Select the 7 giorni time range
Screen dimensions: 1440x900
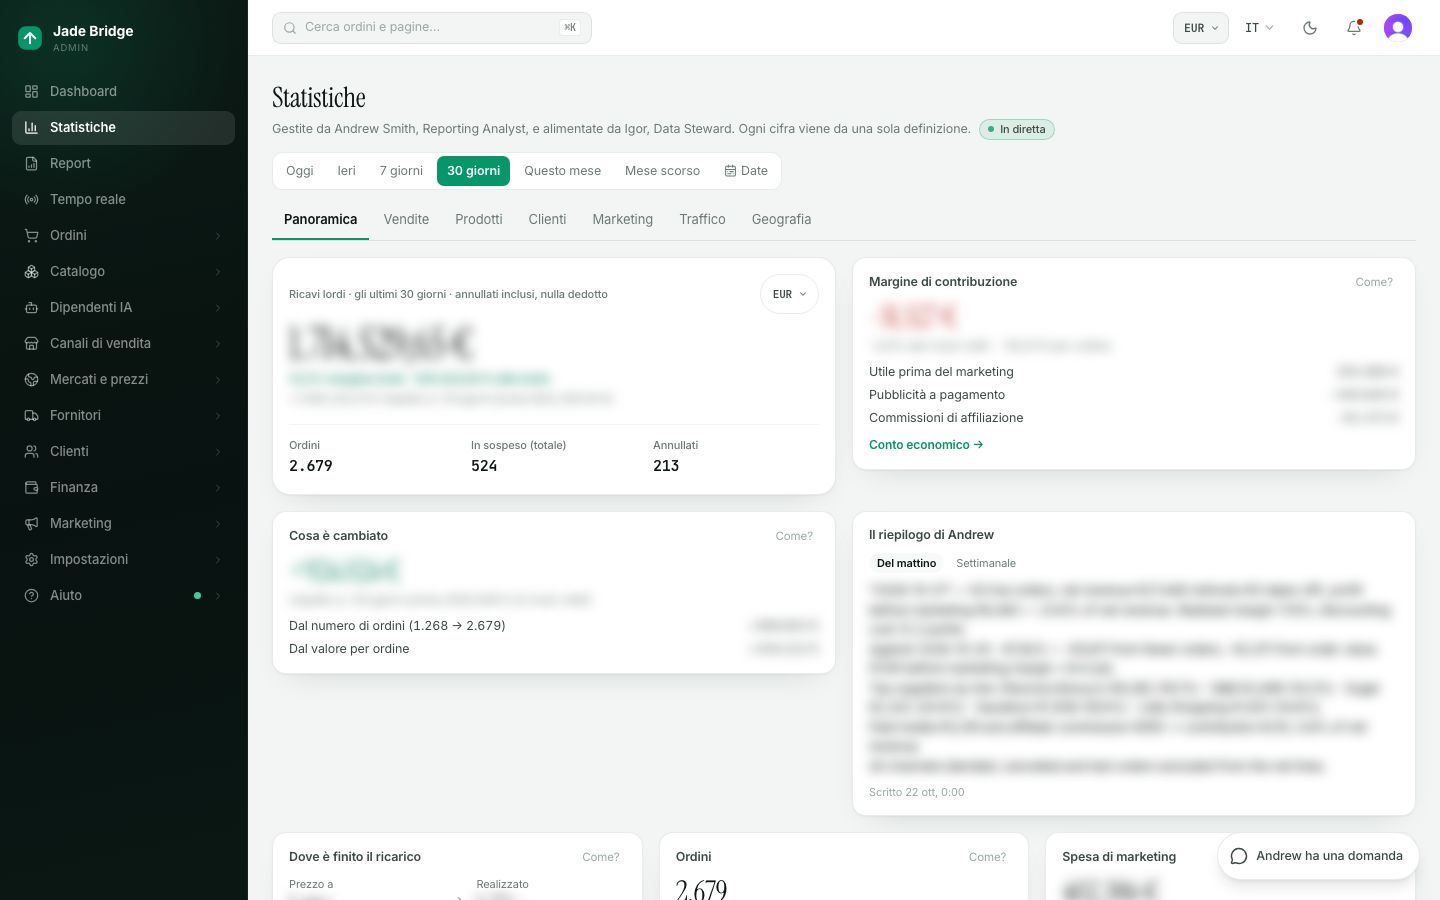pyautogui.click(x=401, y=171)
